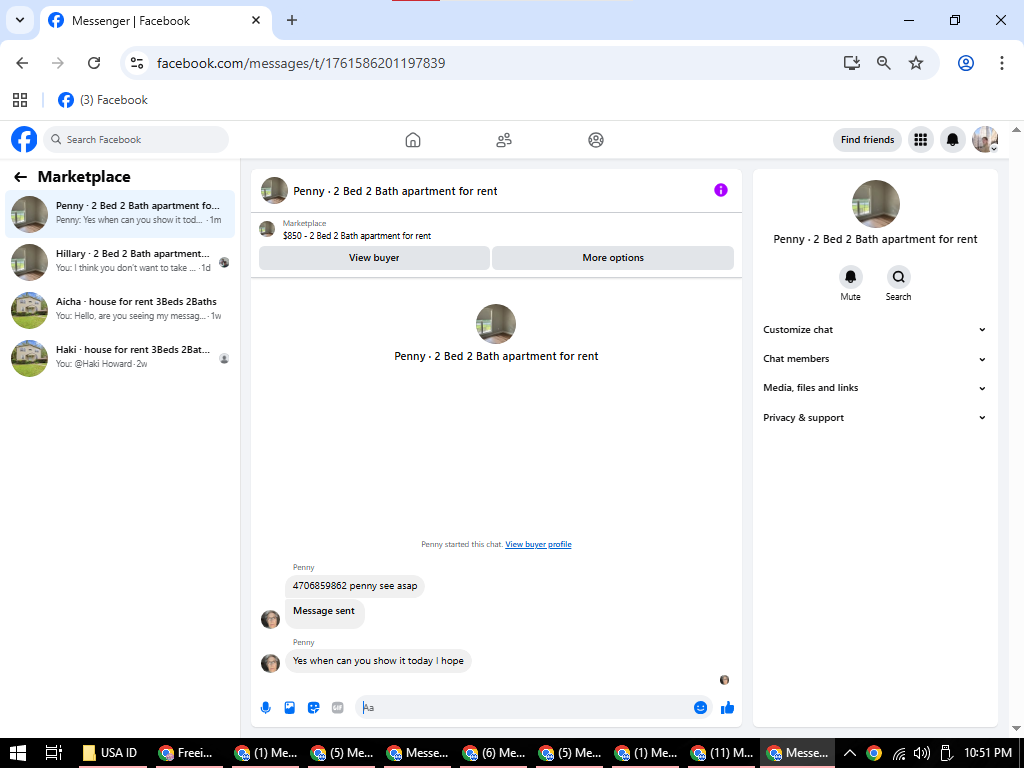Screen dimensions: 1024x768
Task: Open the USA ID folder on taskbar
Action: 111,753
